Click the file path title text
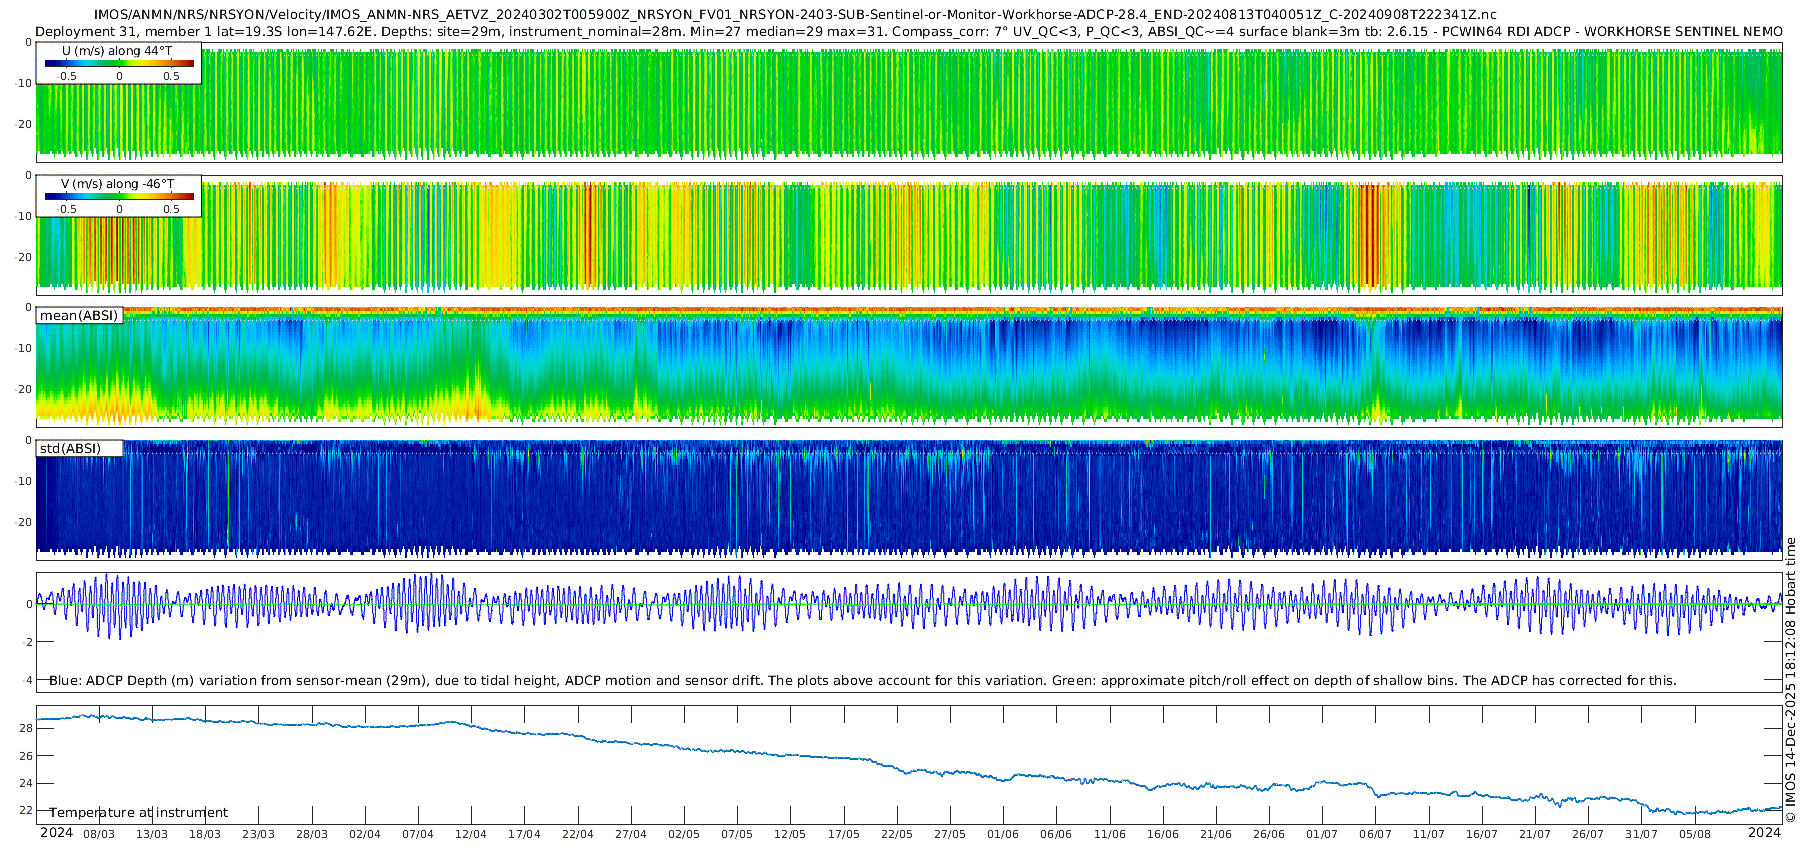This screenshot has height=850, width=1800. coord(795,14)
